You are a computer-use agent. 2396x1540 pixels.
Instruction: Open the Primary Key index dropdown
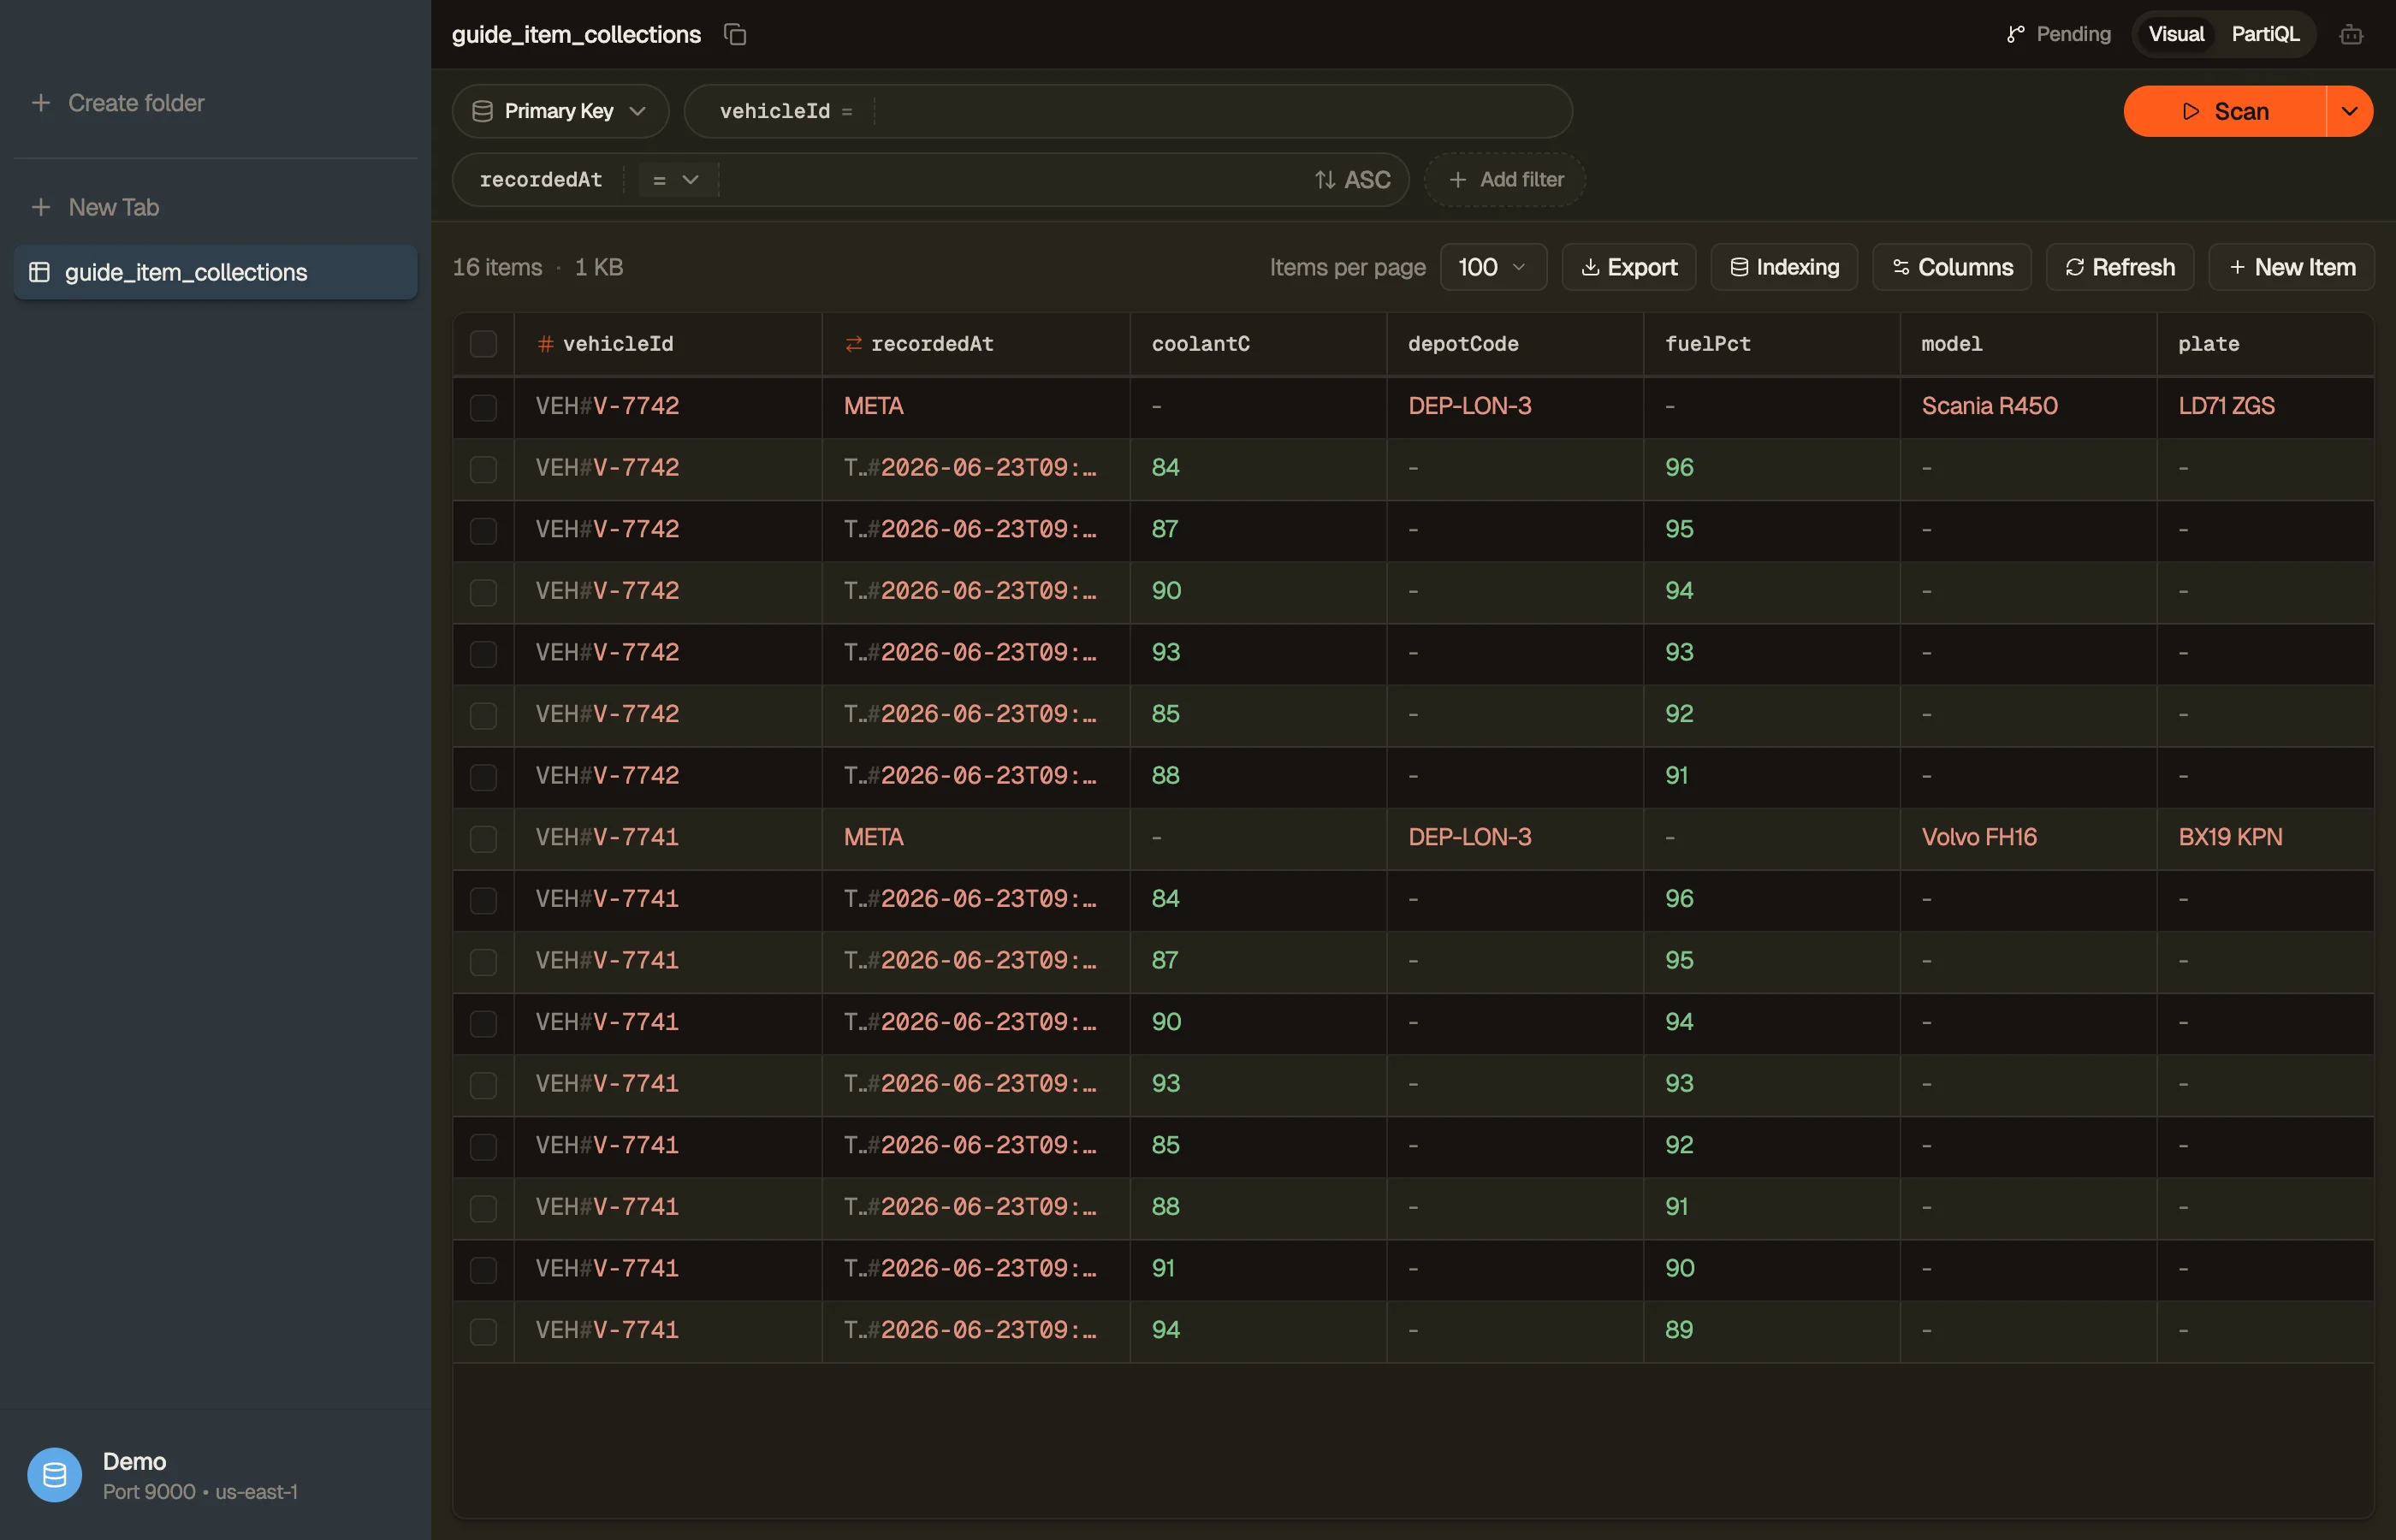(x=560, y=111)
